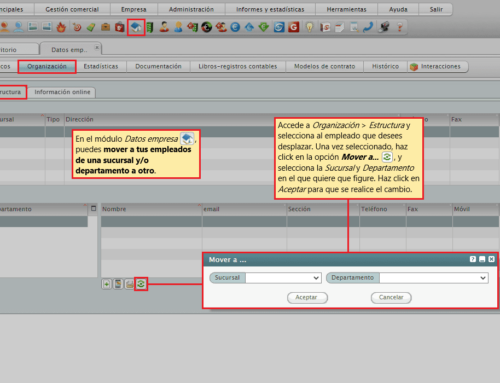Click the blue euro coin icon
Viewport: 500px width, 383px height.
click(x=235, y=27)
